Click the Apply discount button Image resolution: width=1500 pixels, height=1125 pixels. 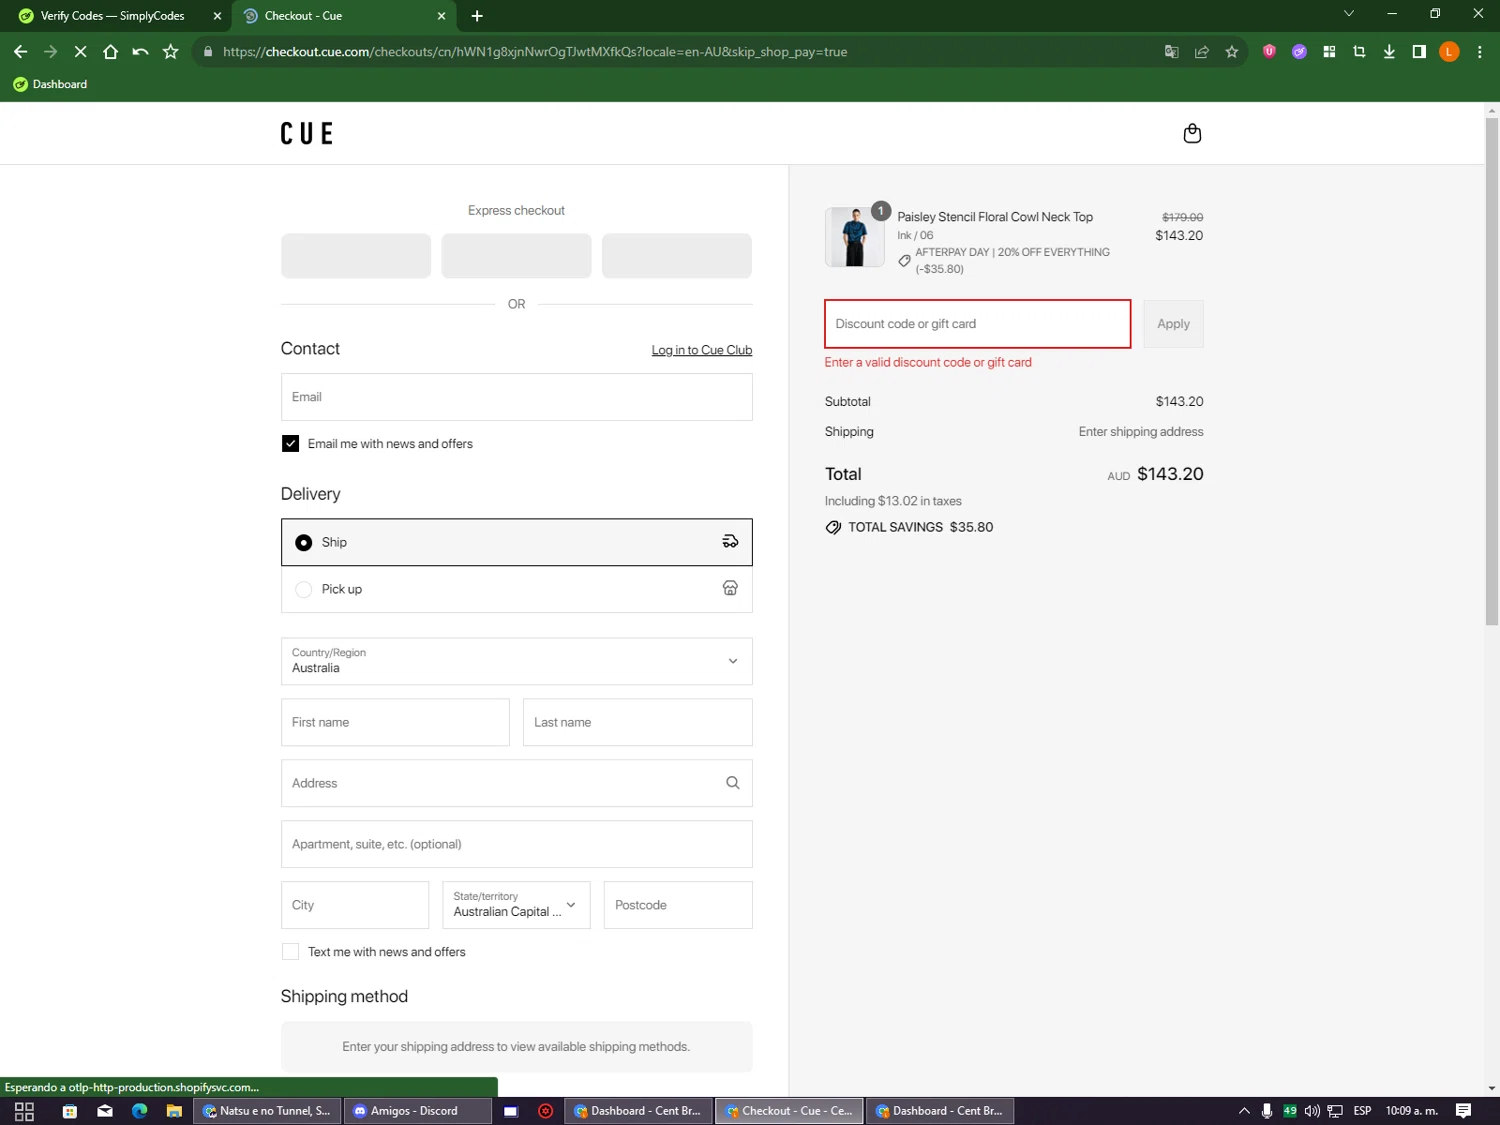(1173, 324)
